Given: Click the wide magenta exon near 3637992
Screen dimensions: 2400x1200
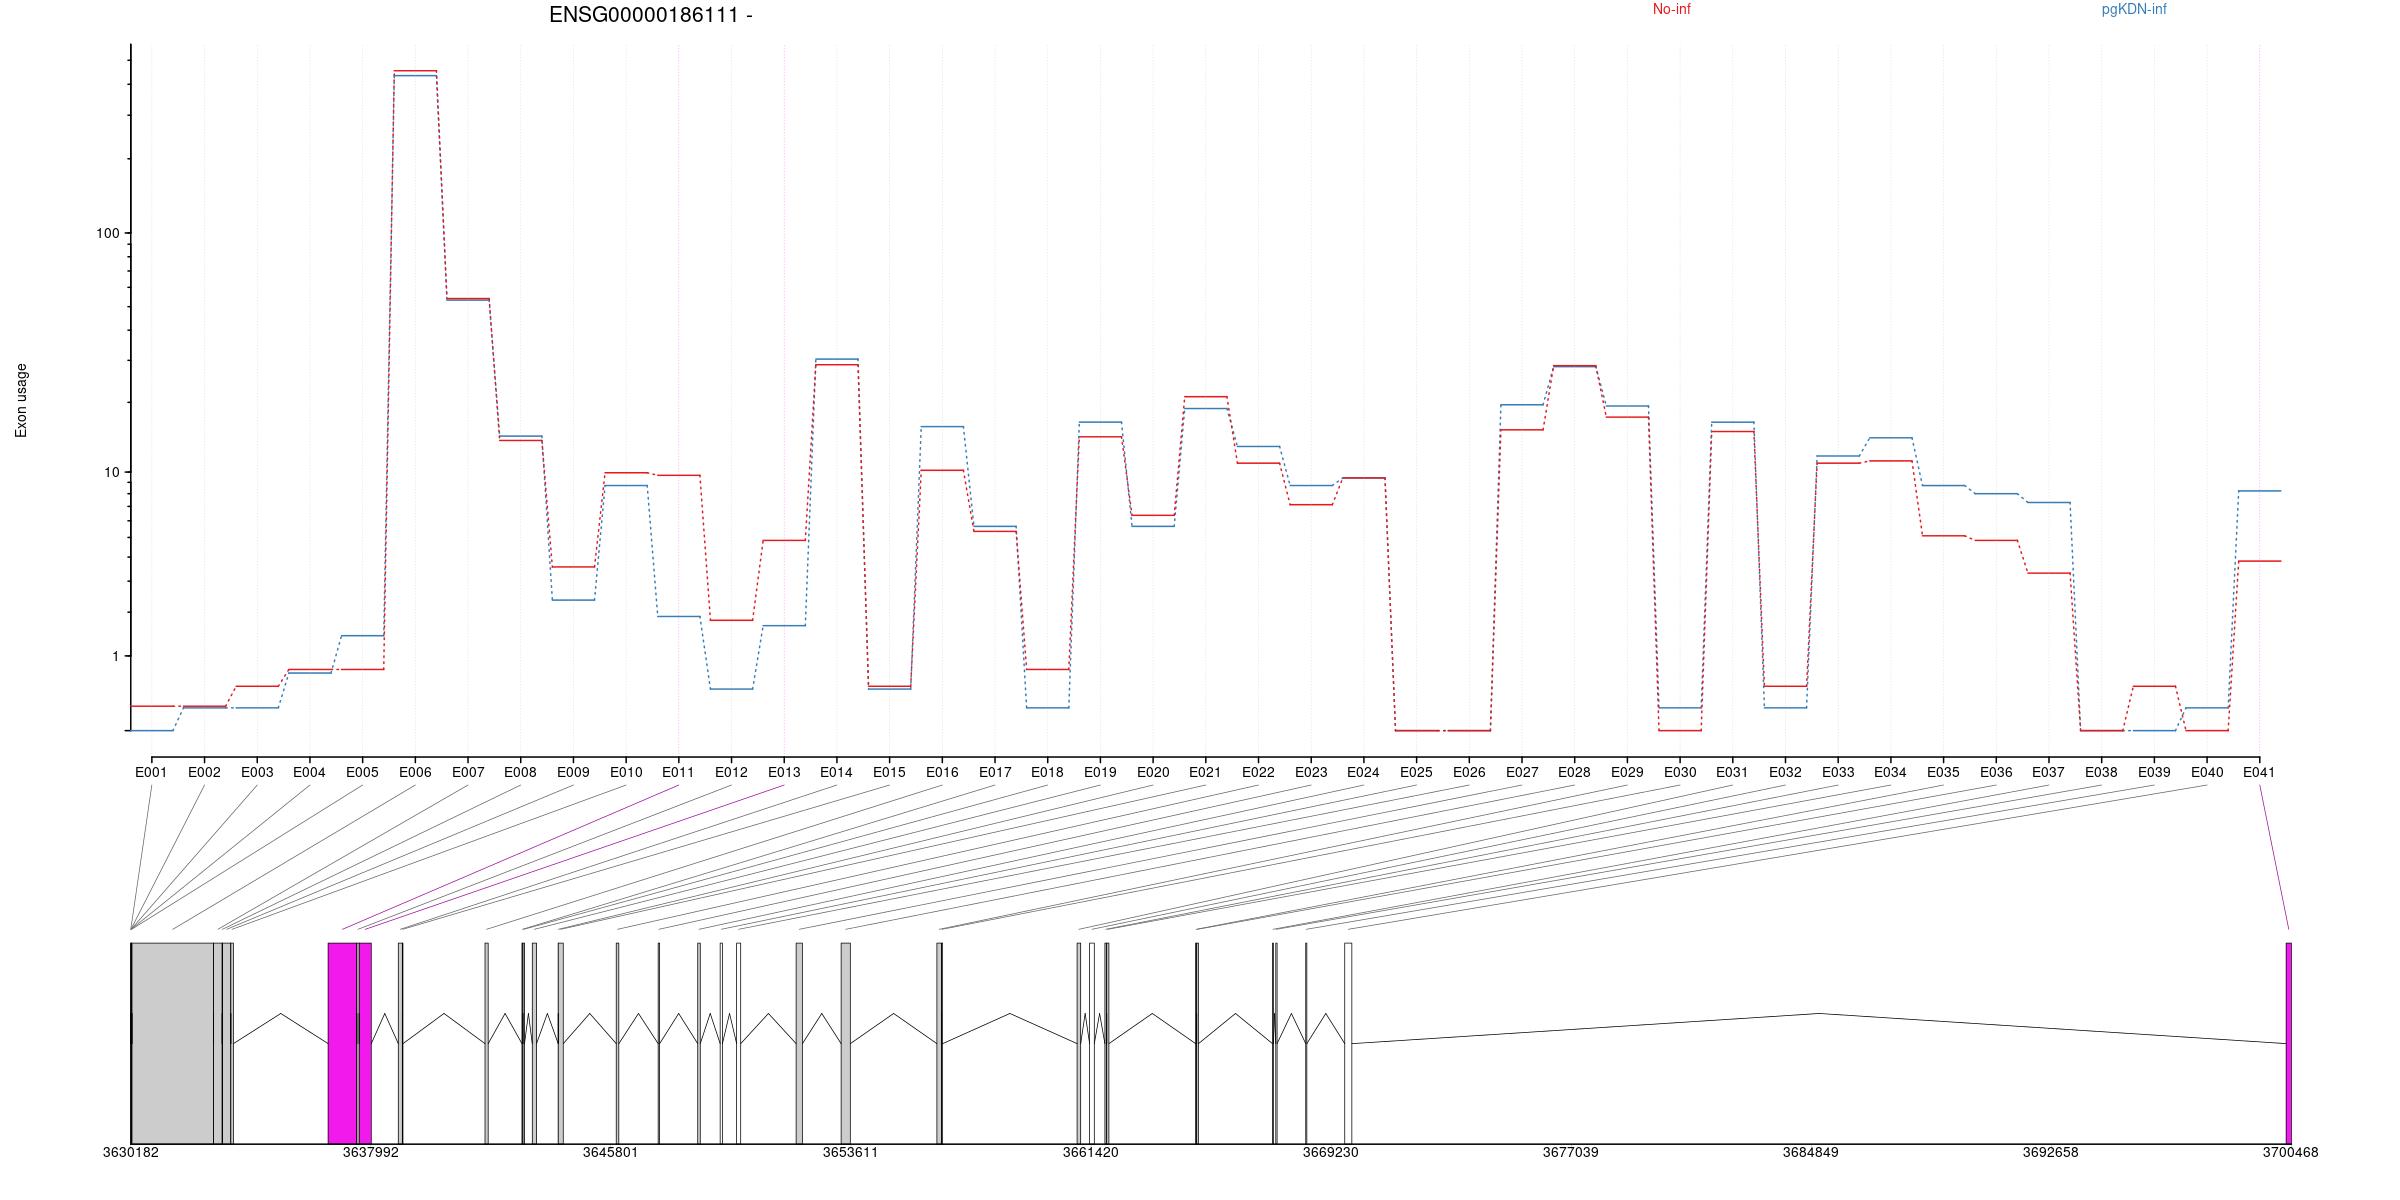Looking at the screenshot, I should coord(343,1043).
